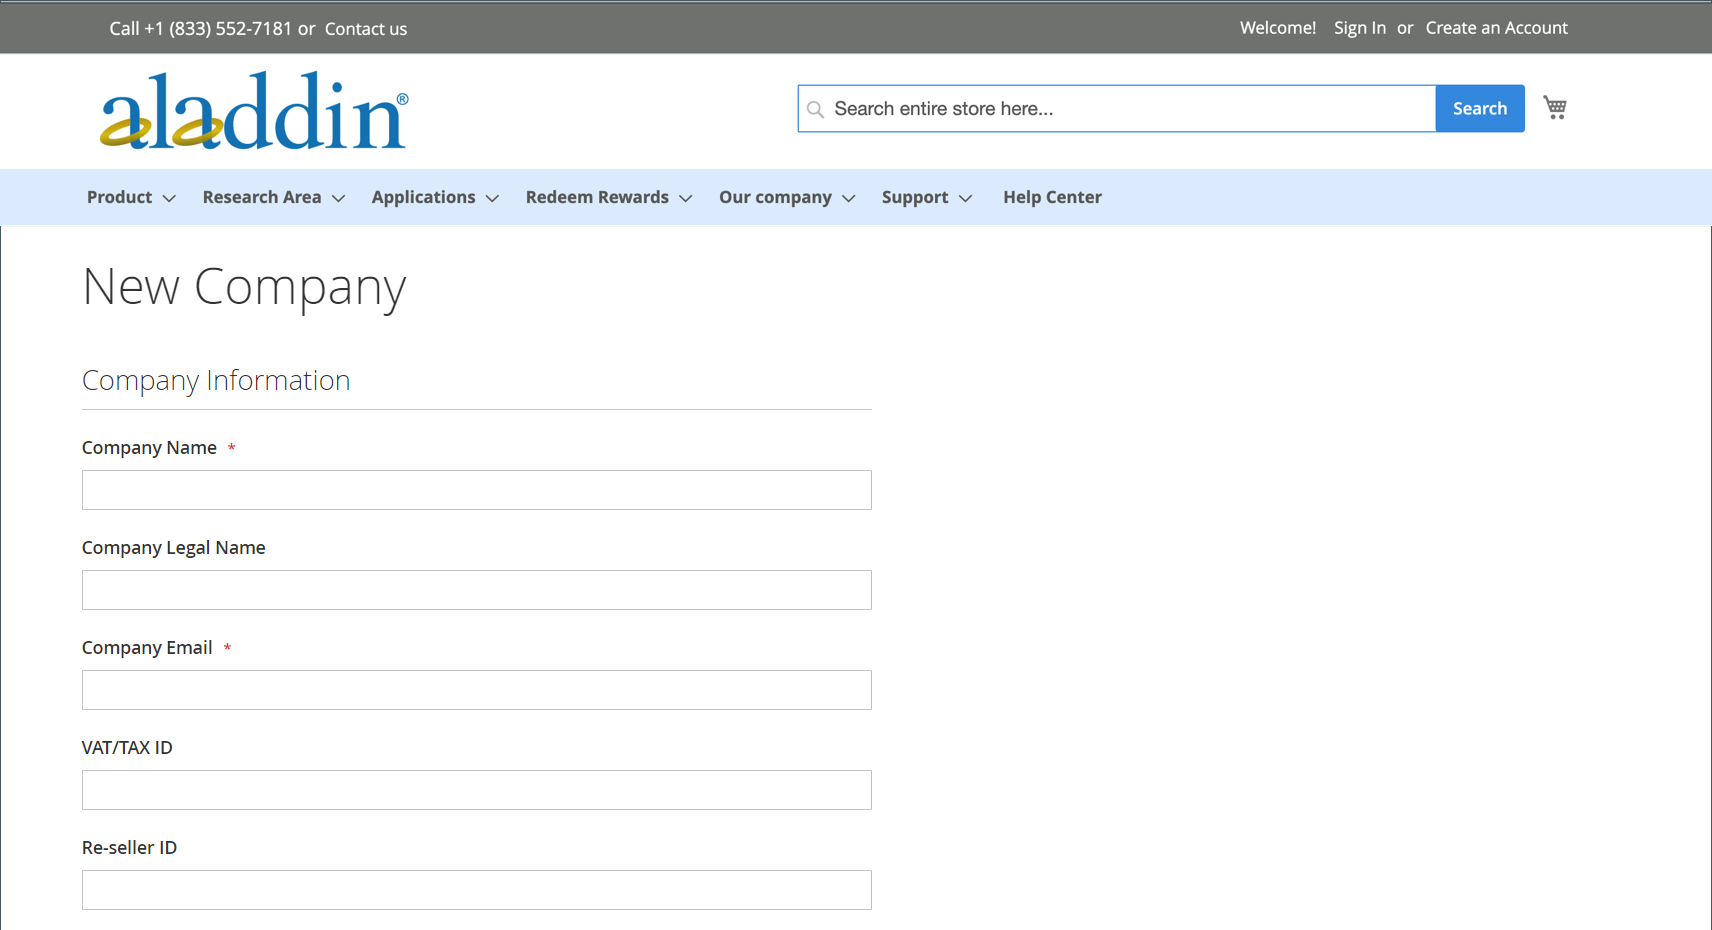Open the Applications menu
This screenshot has width=1712, height=930.
[x=423, y=197]
